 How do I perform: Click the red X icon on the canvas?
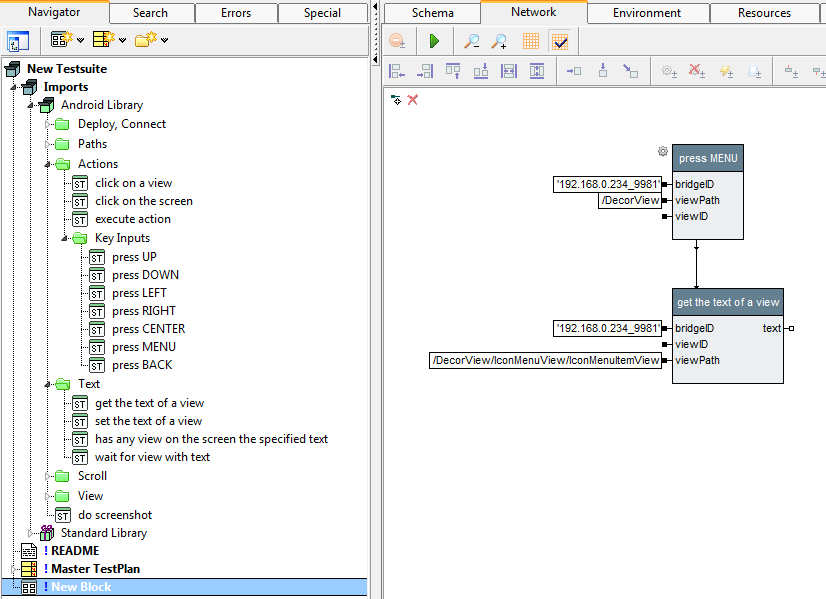click(413, 100)
